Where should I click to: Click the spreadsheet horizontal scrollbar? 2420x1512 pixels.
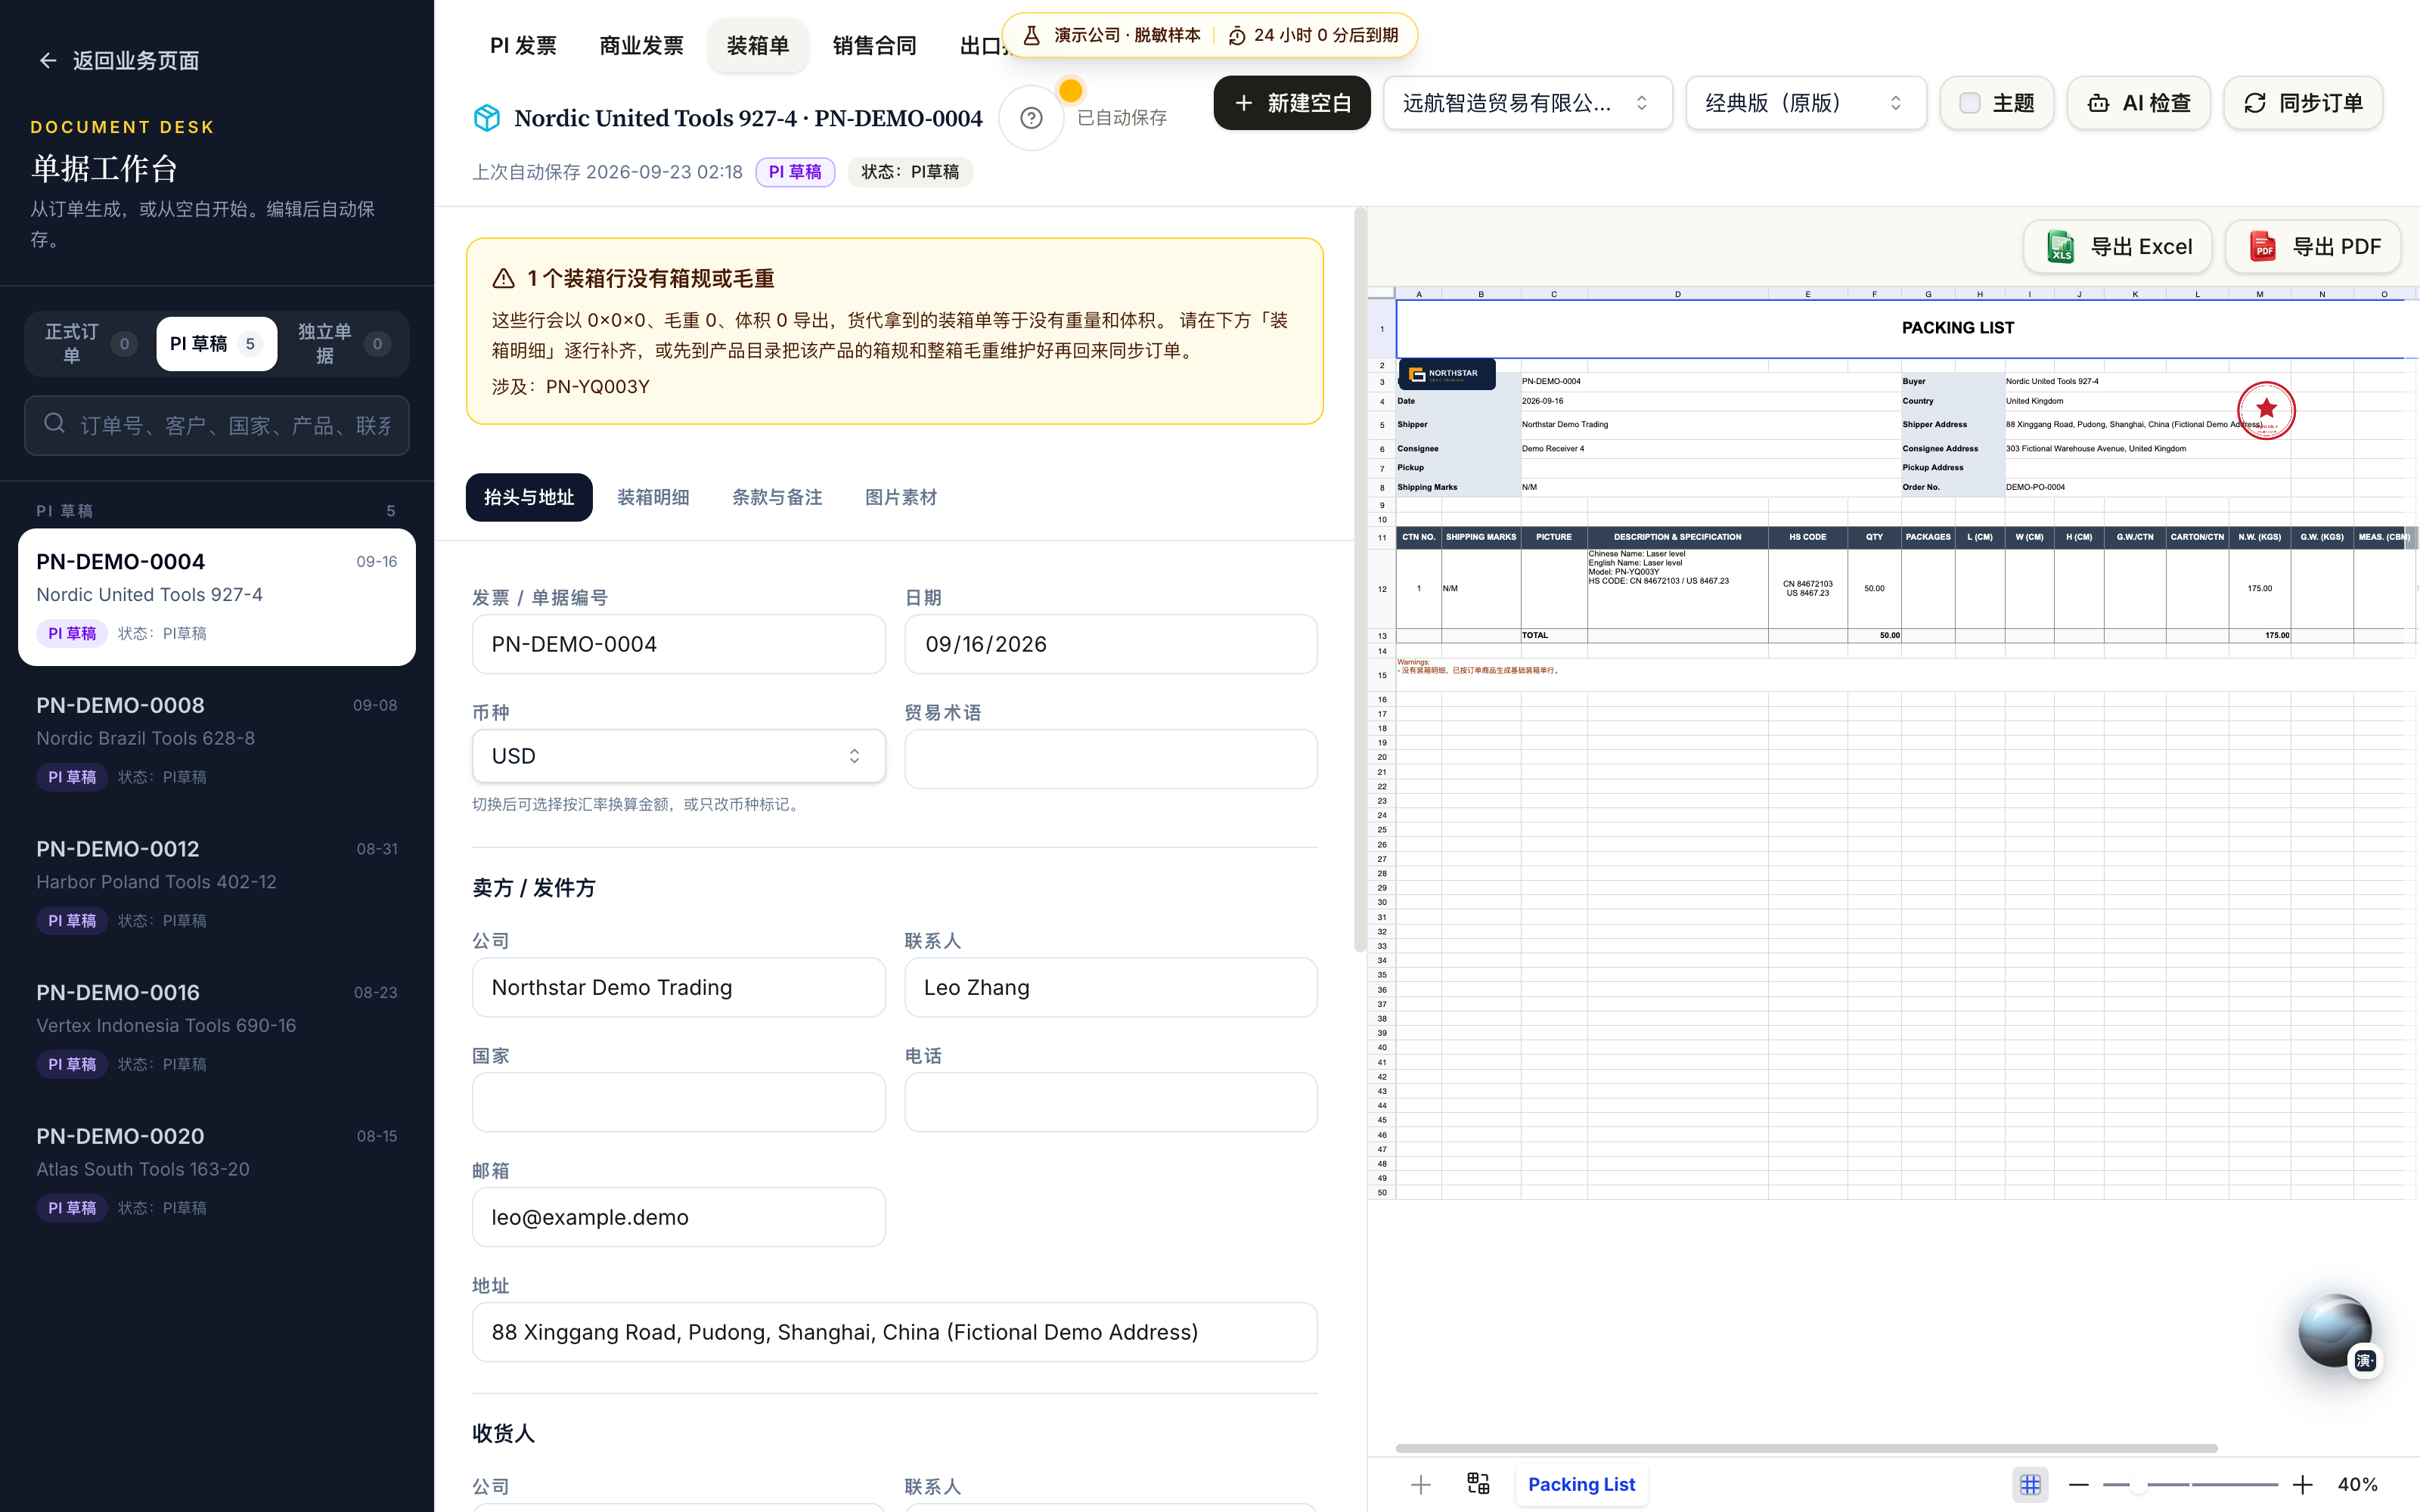(x=1806, y=1448)
